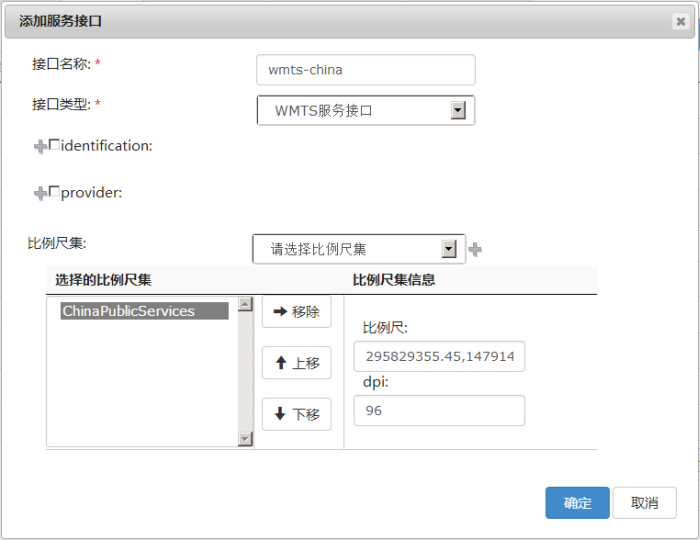Screen dimensions: 700x540
Task: Click the 接口名称 field containing wmts-china
Action: (x=365, y=70)
